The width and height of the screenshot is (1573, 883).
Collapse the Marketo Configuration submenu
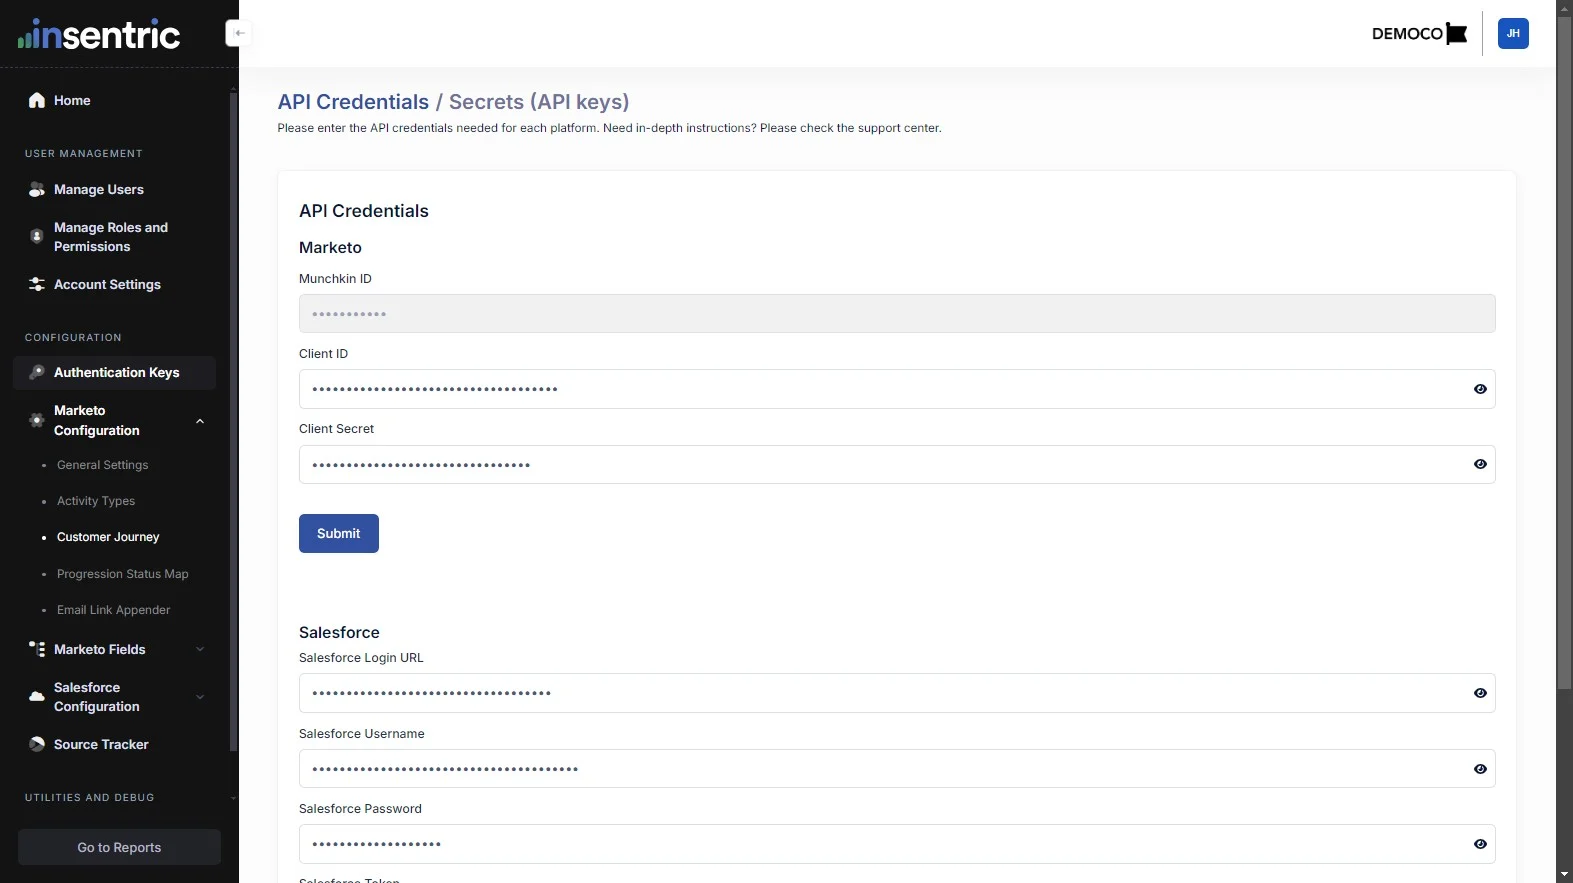(x=200, y=421)
